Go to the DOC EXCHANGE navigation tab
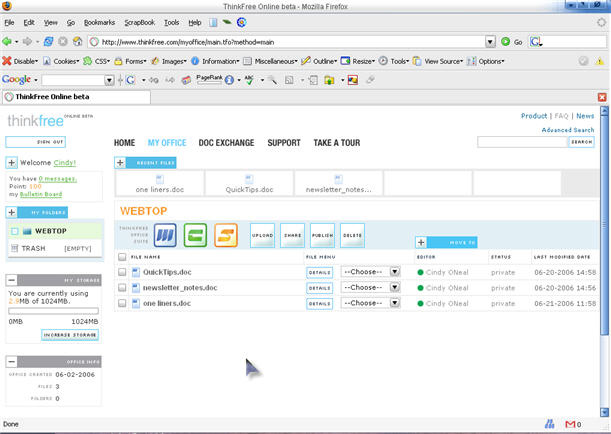611x434 pixels. (226, 143)
